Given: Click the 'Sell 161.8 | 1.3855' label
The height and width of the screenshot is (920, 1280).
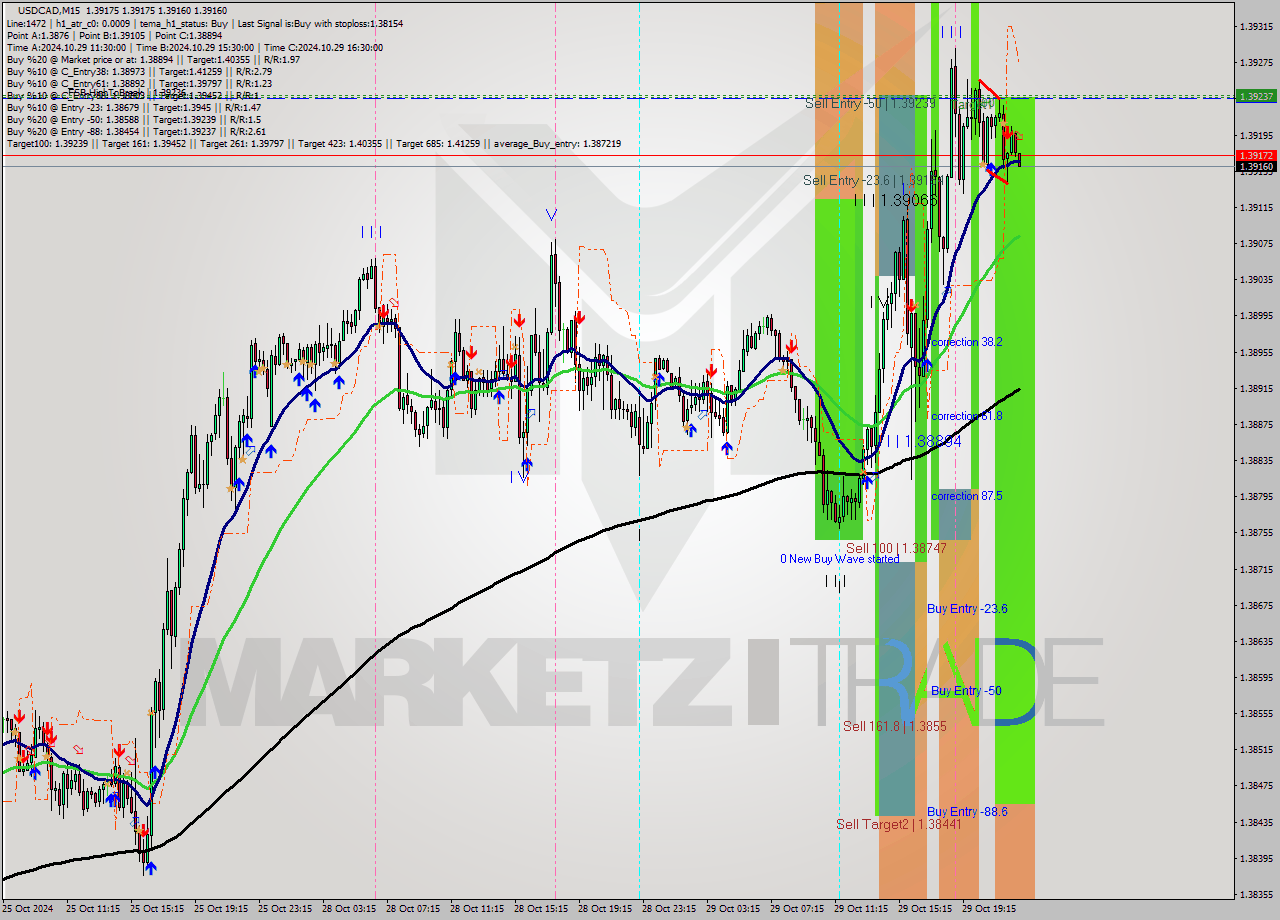Looking at the screenshot, I should point(894,726).
